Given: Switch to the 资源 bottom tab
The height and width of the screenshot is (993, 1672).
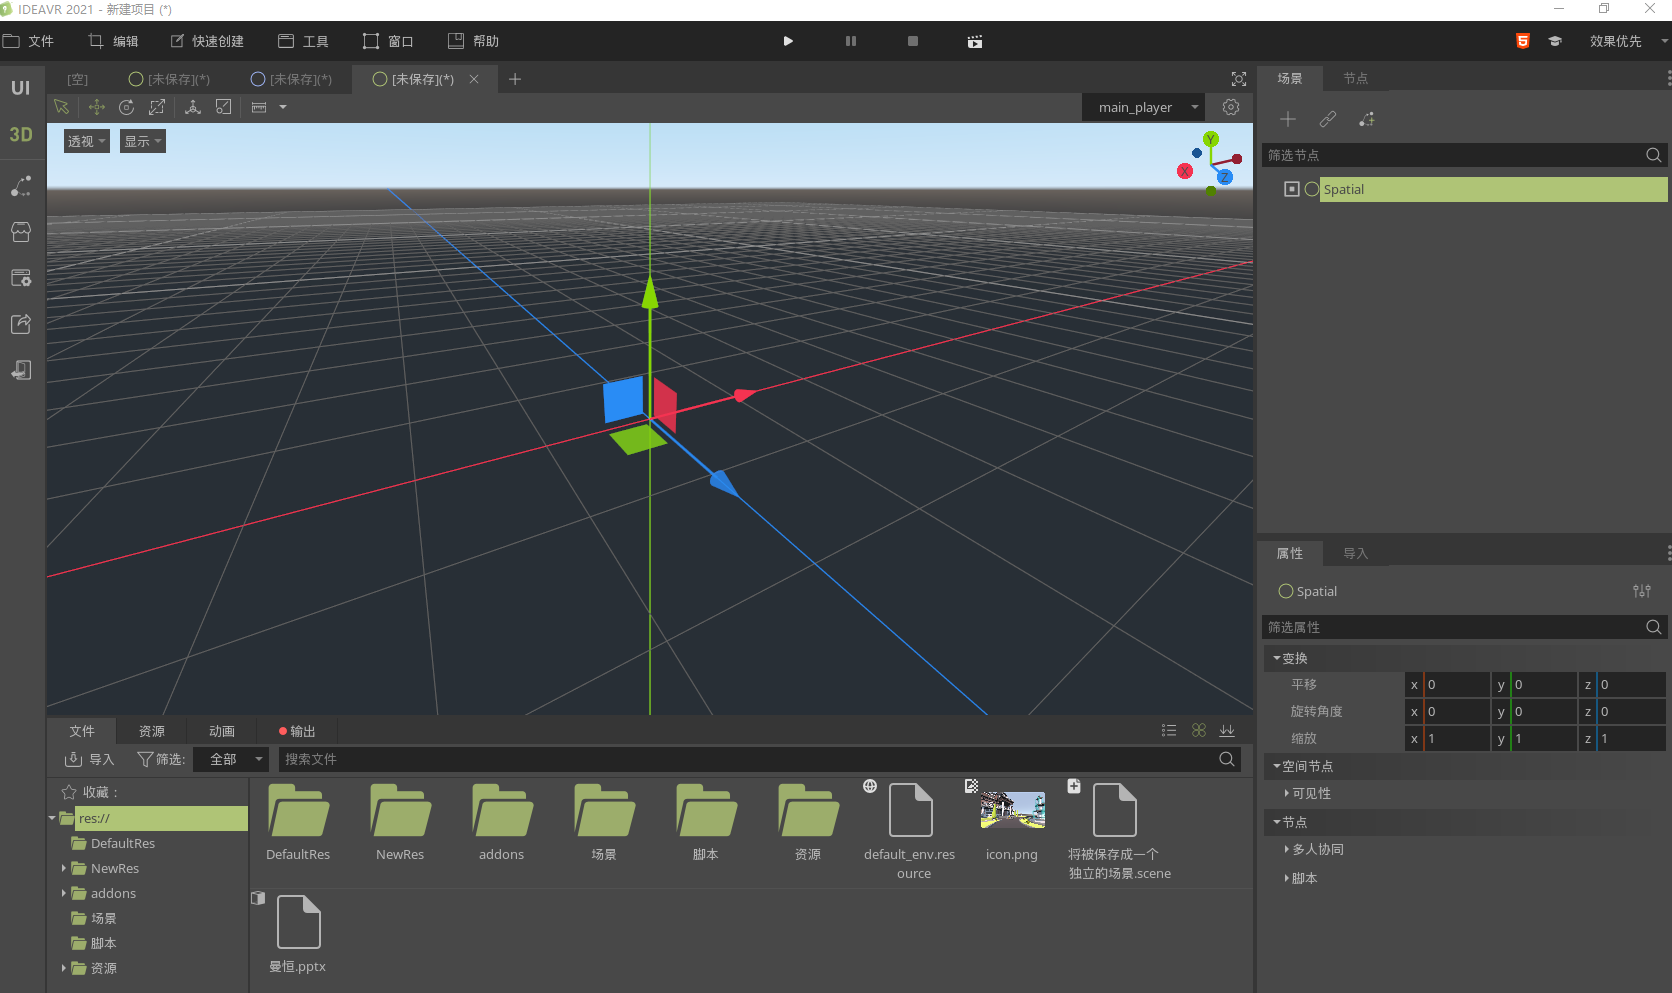Looking at the screenshot, I should [152, 731].
